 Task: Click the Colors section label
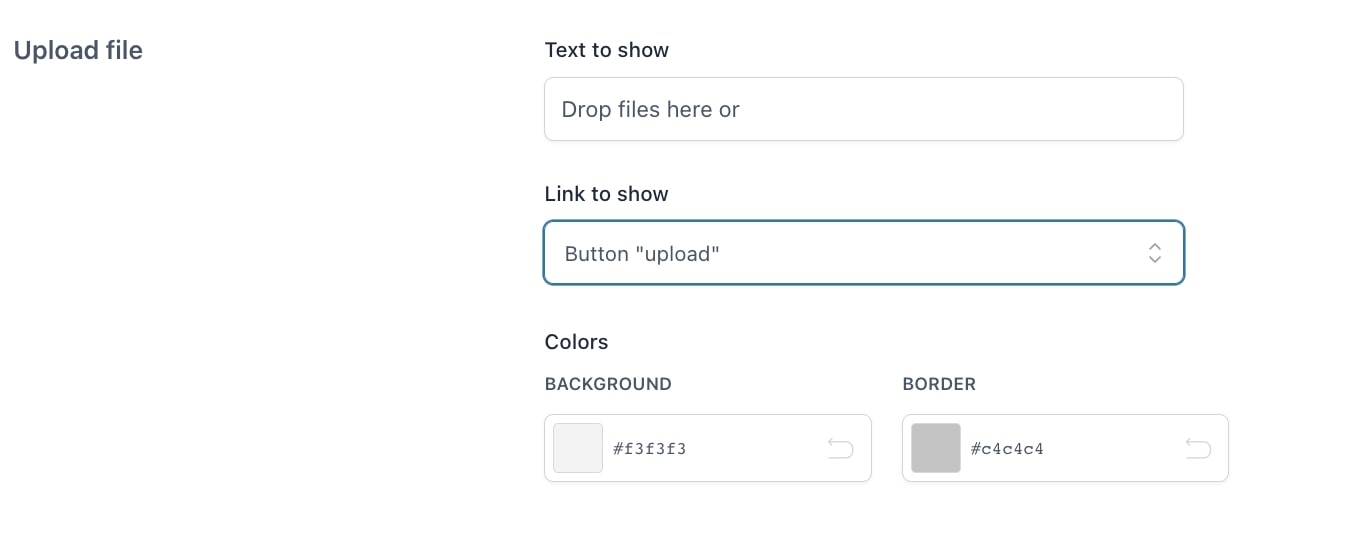(x=576, y=342)
